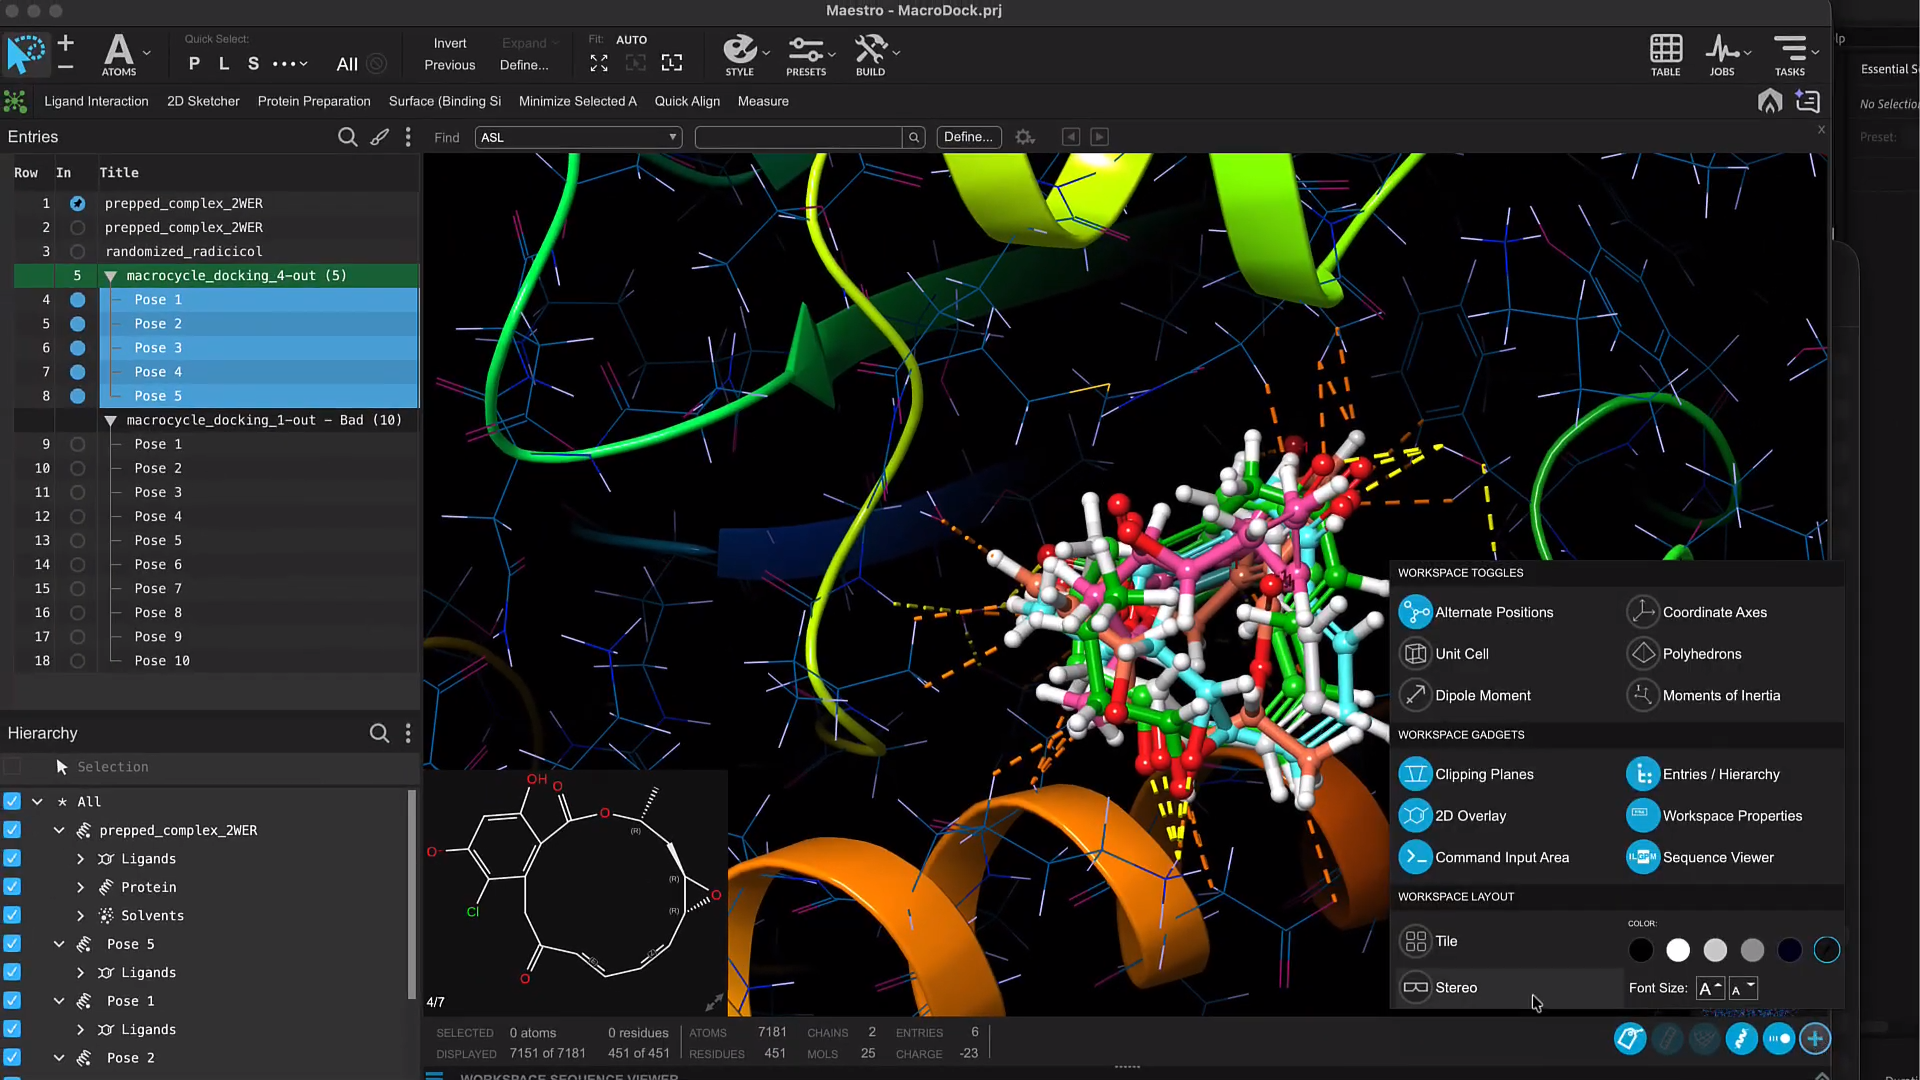Toggle Moments of Inertia
The height and width of the screenshot is (1080, 1920).
click(1704, 696)
